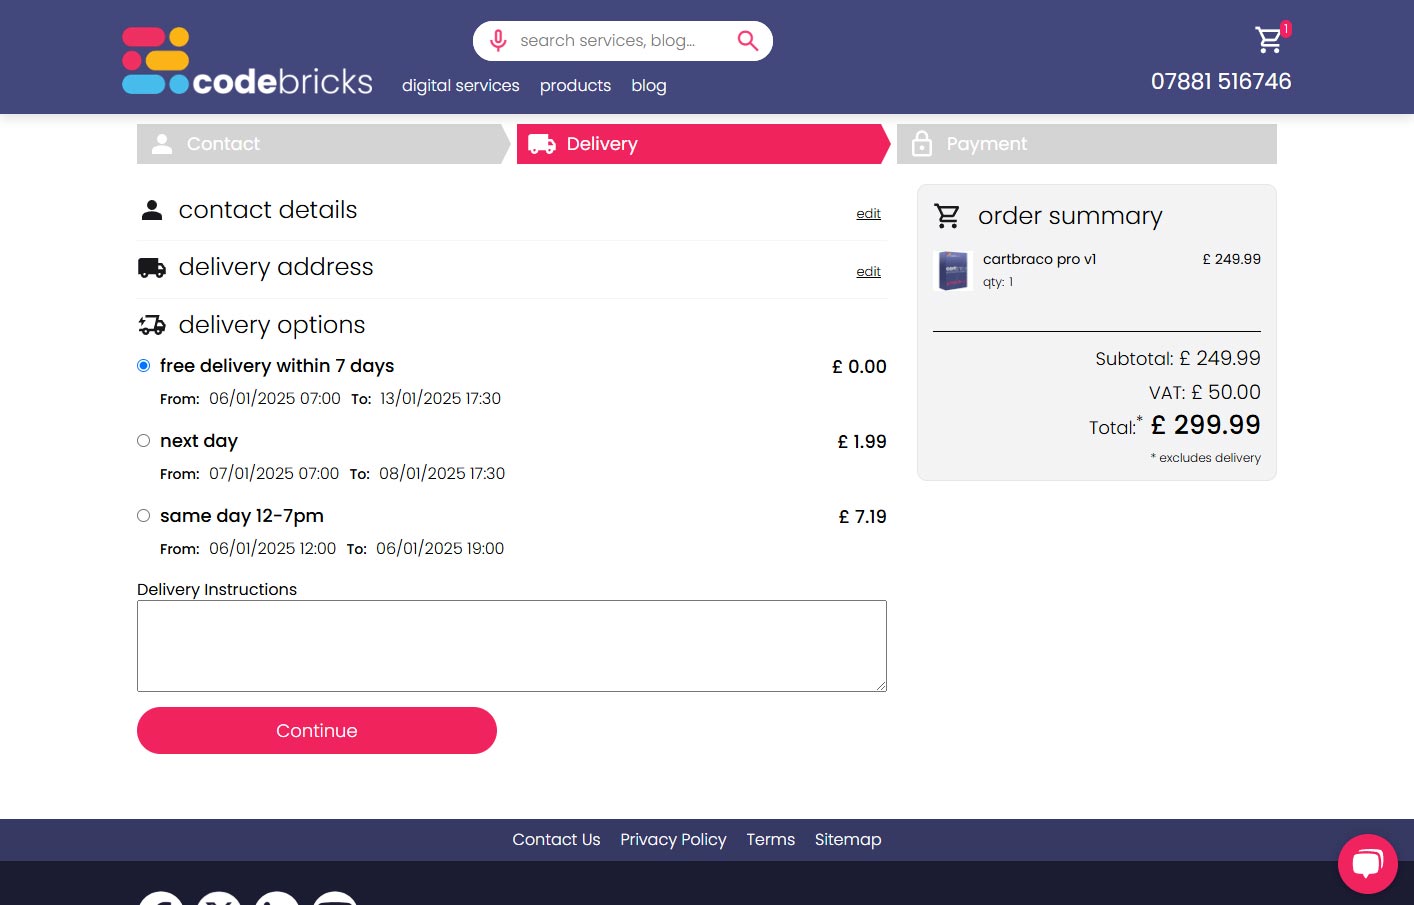Image resolution: width=1414 pixels, height=905 pixels.
Task: Click the cart icon in order summary
Action: click(947, 216)
